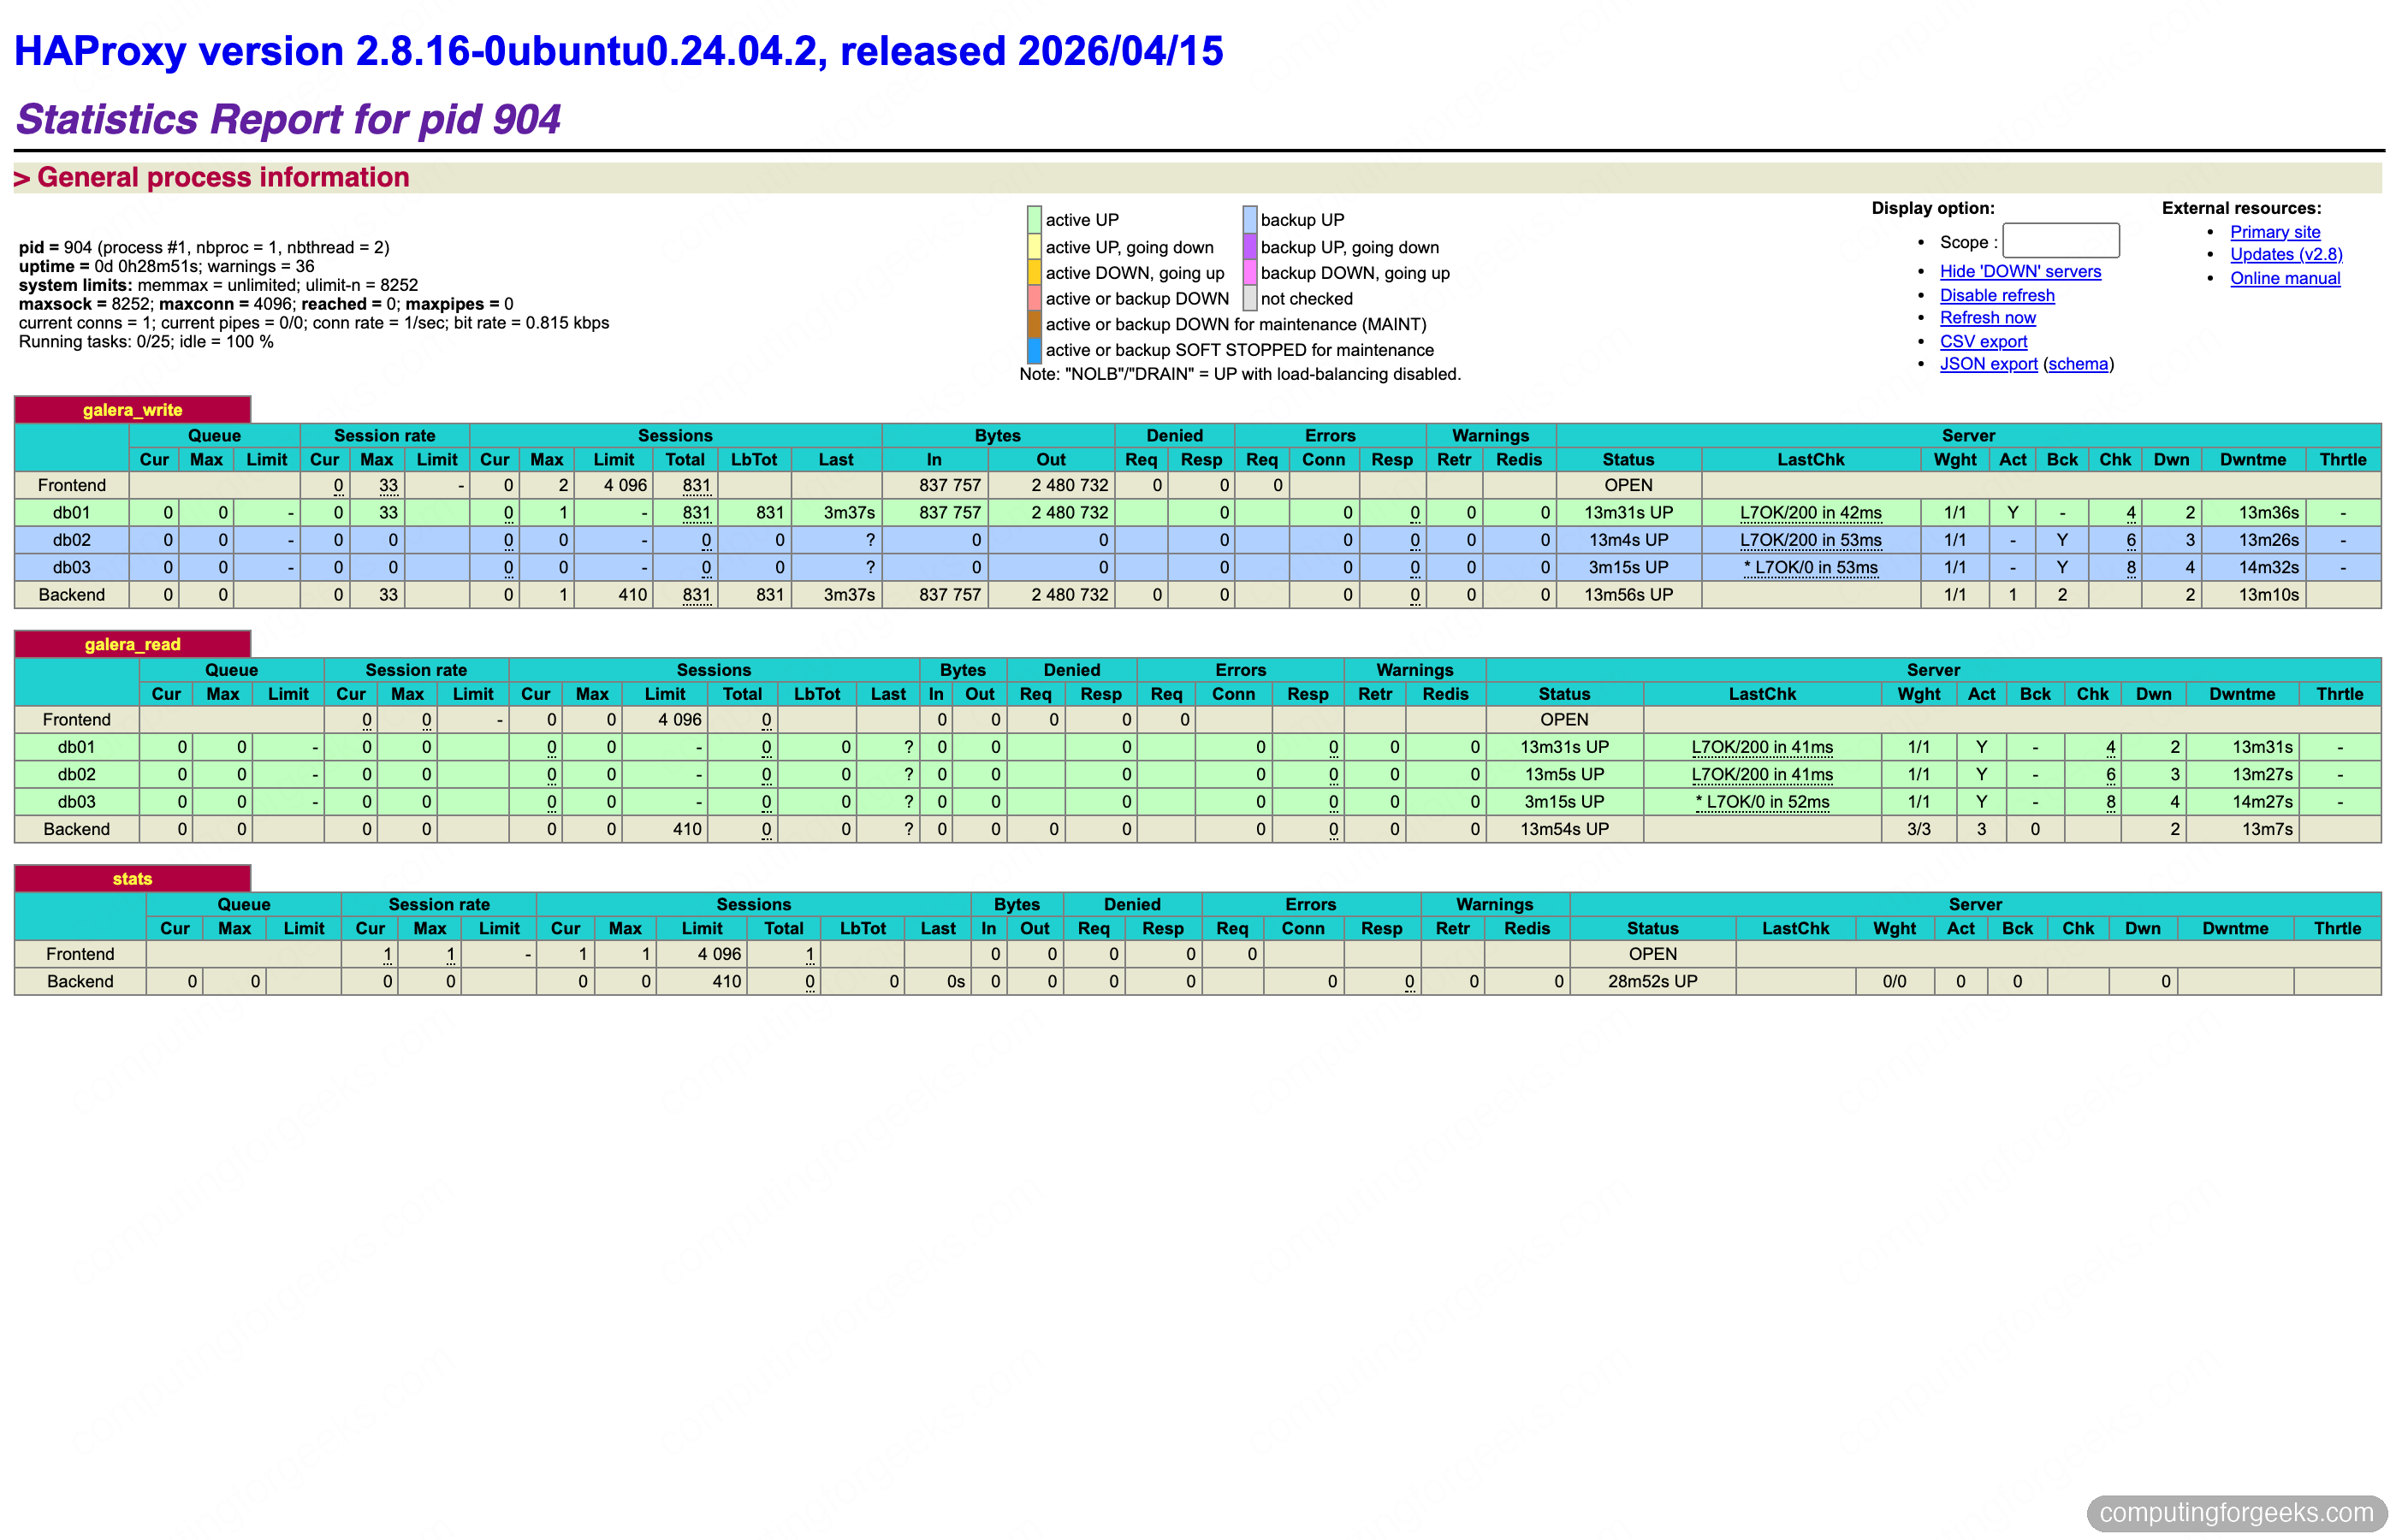Click Disable refresh link
This screenshot has height=1540, width=2396.
pos(1997,295)
